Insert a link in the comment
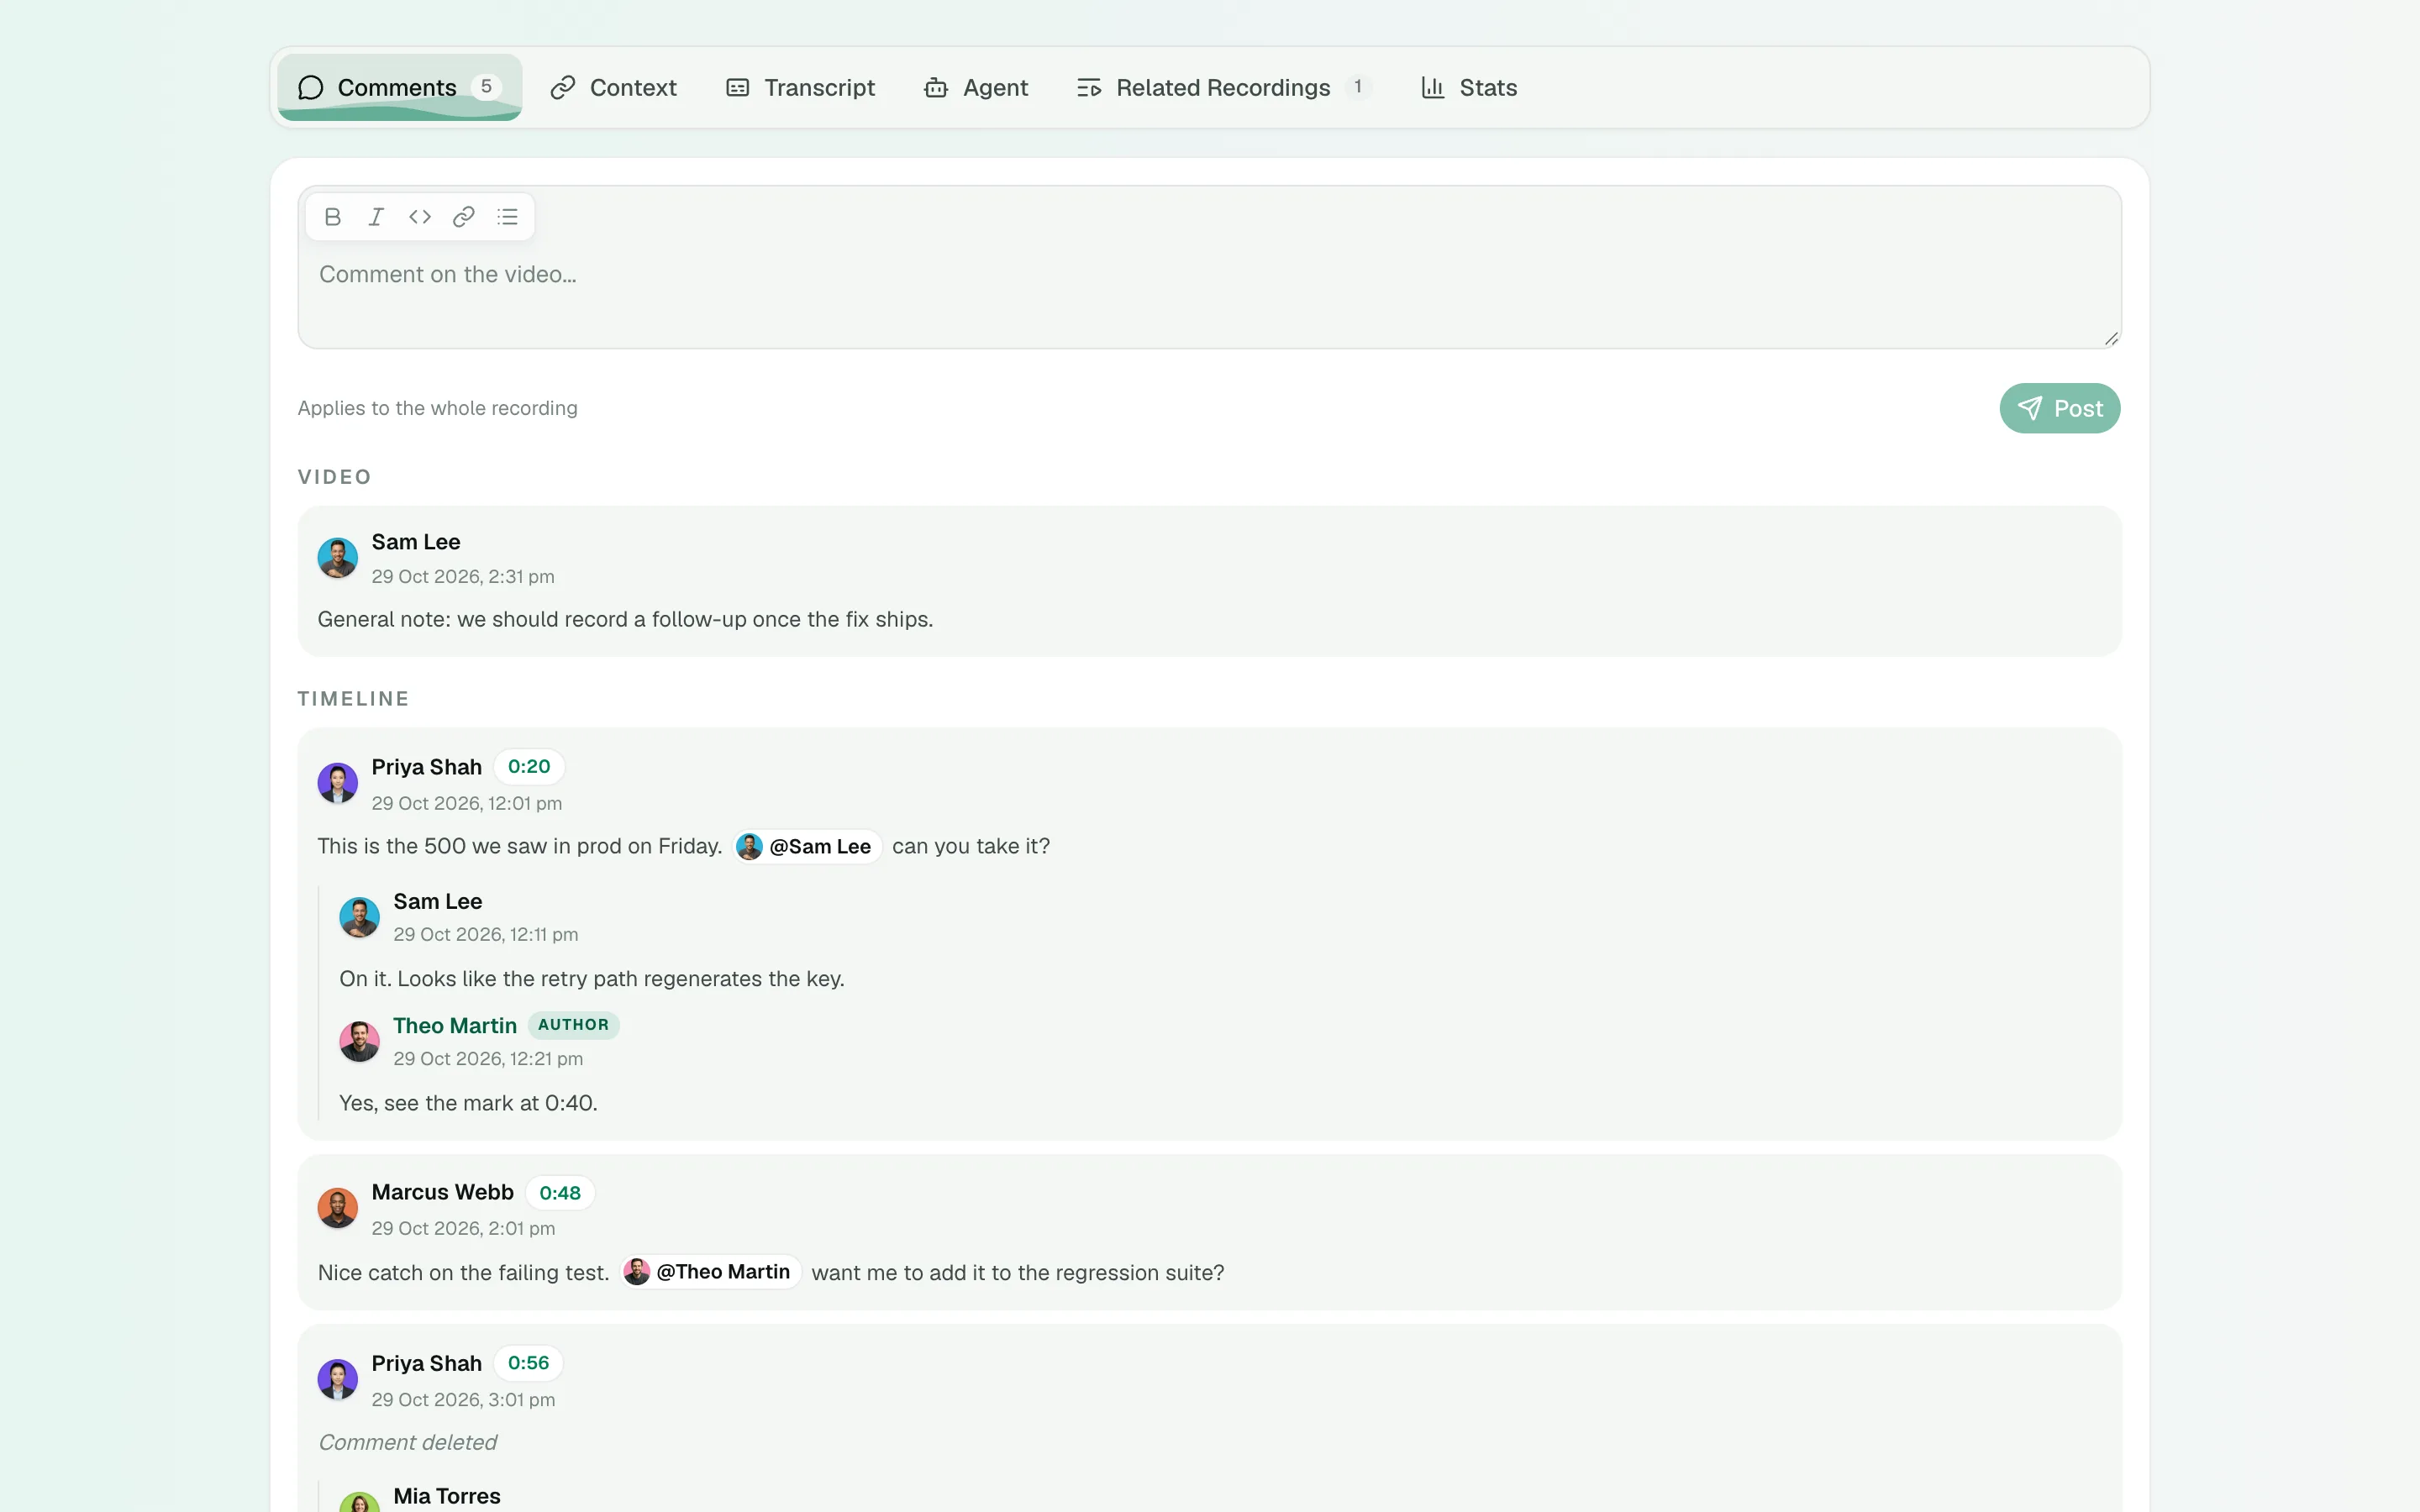This screenshot has width=2420, height=1512. click(x=464, y=217)
